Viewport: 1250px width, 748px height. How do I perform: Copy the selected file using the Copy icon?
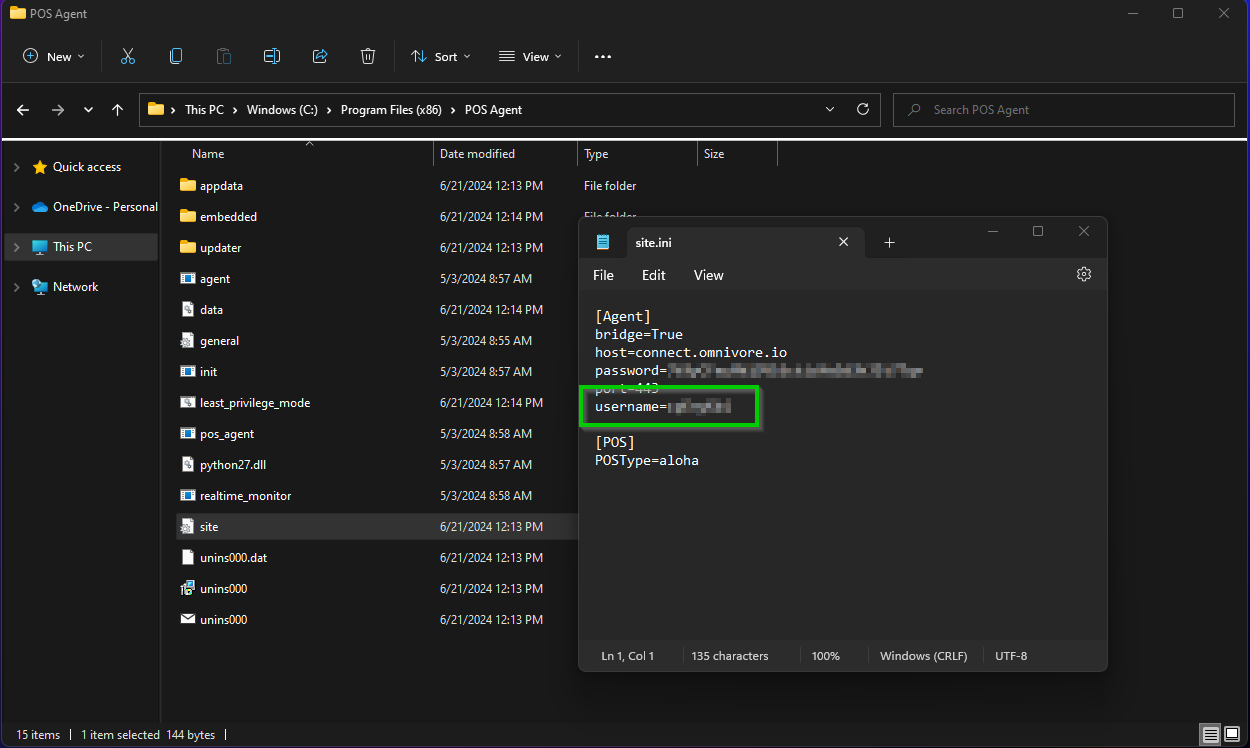(175, 56)
